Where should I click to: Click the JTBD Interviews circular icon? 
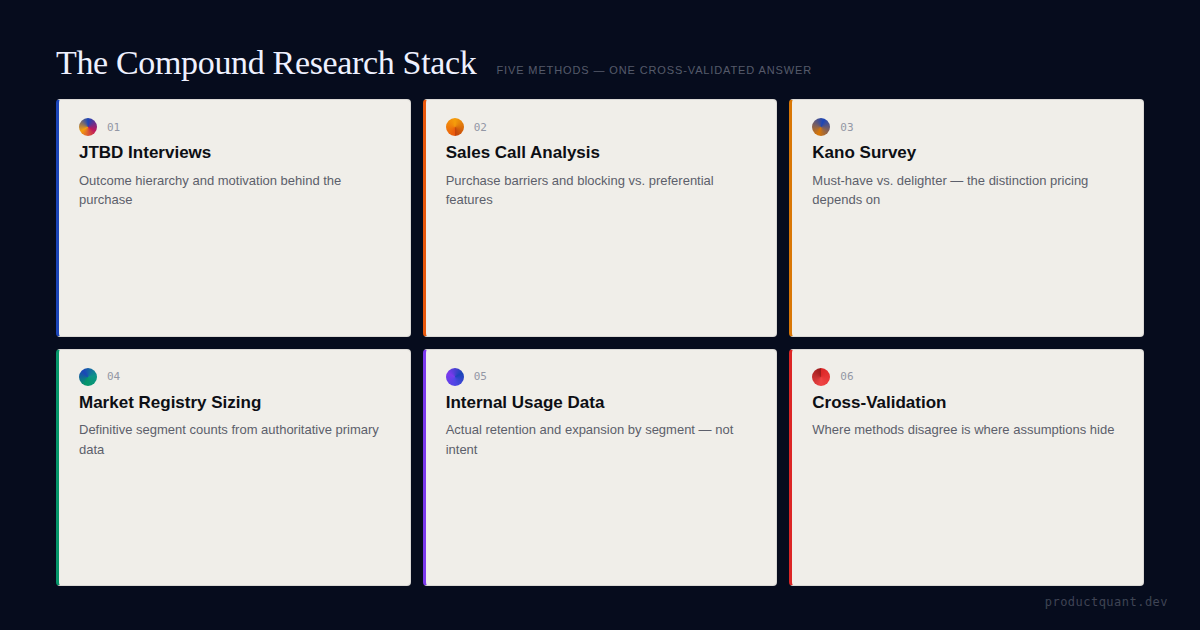click(88, 127)
